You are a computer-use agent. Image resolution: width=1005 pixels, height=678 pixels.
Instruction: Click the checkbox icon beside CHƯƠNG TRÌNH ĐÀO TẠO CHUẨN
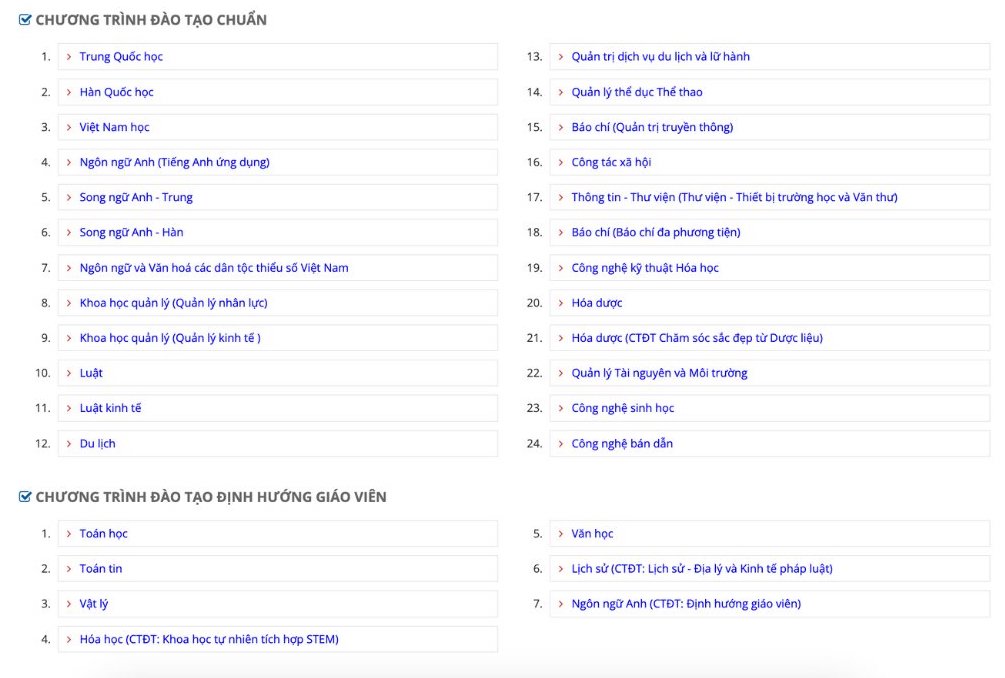pyautogui.click(x=25, y=20)
